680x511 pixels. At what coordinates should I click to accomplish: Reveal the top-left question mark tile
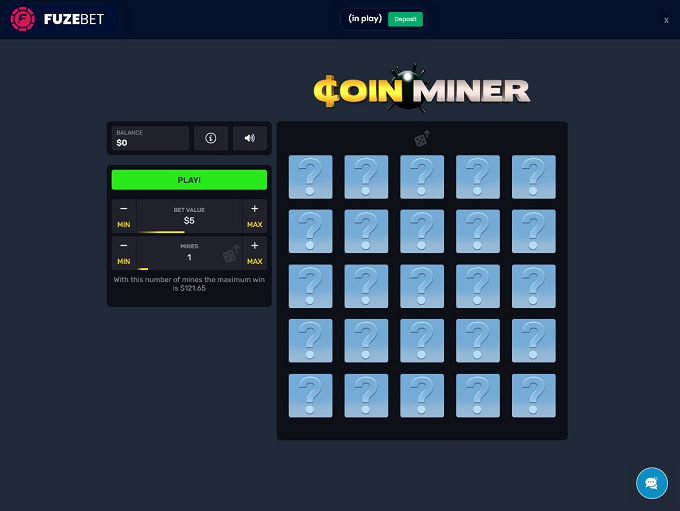(x=310, y=177)
